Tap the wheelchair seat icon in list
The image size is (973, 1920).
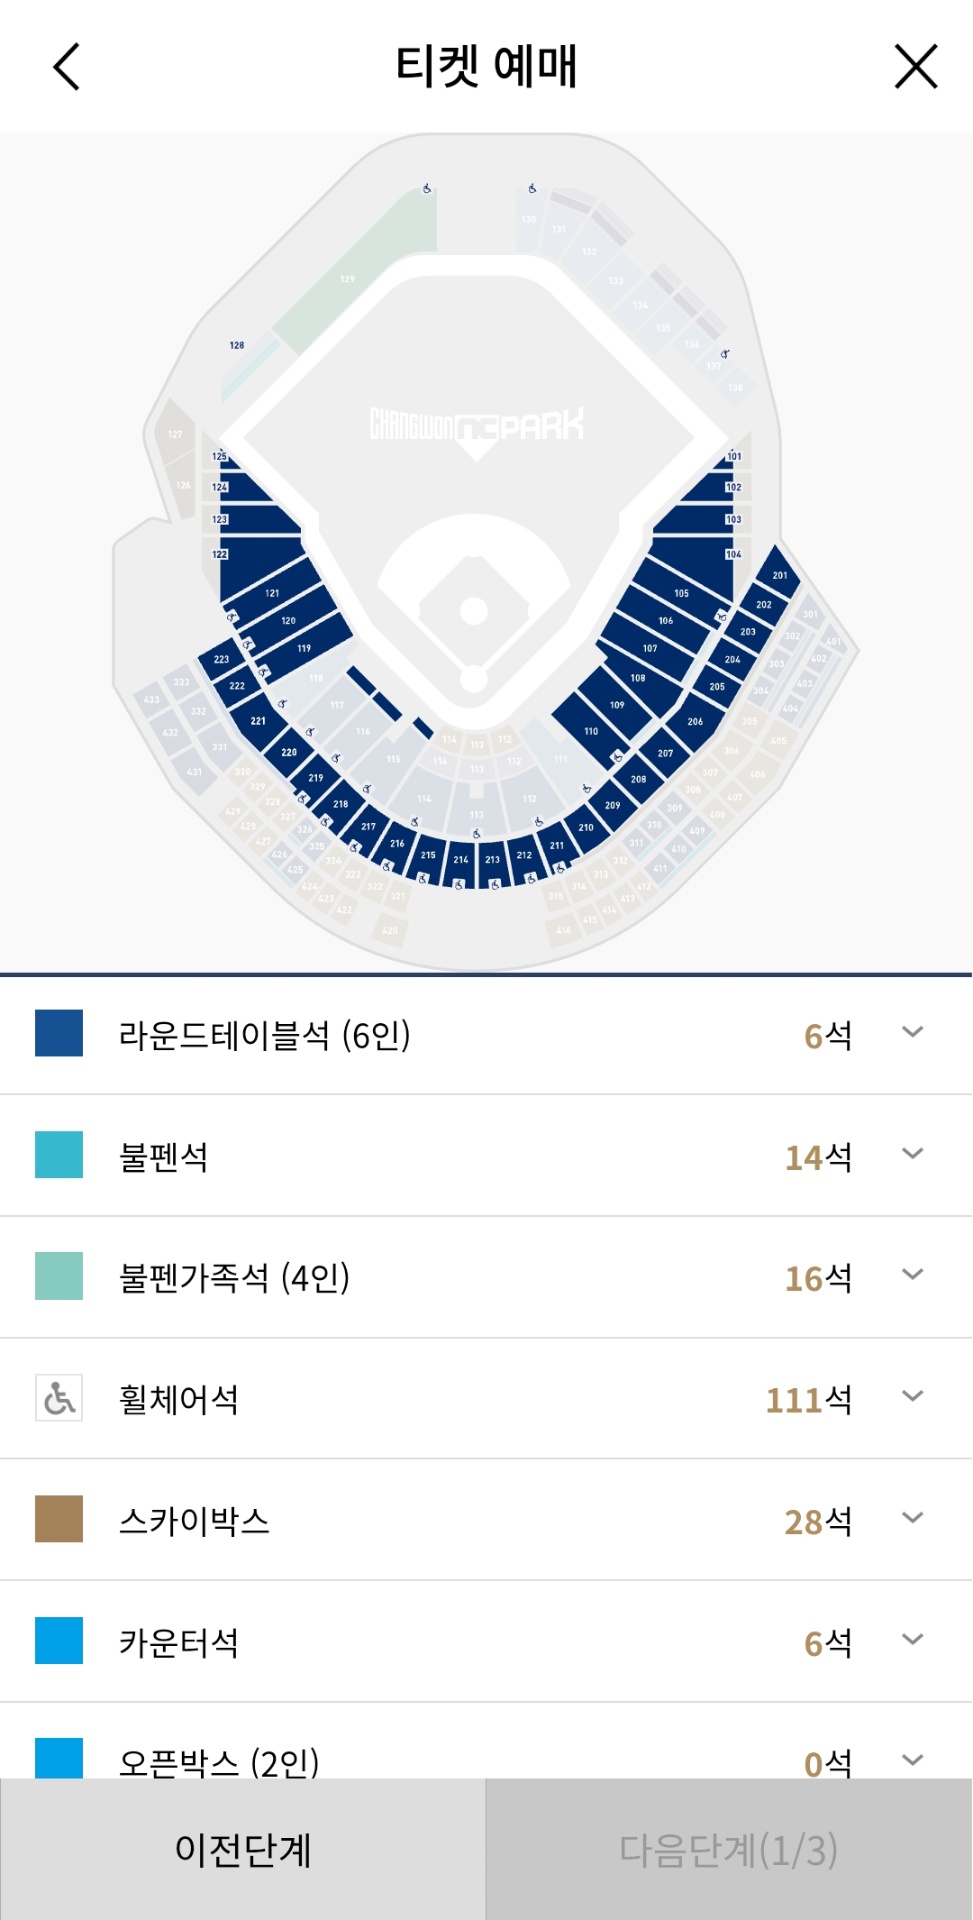(x=59, y=1397)
